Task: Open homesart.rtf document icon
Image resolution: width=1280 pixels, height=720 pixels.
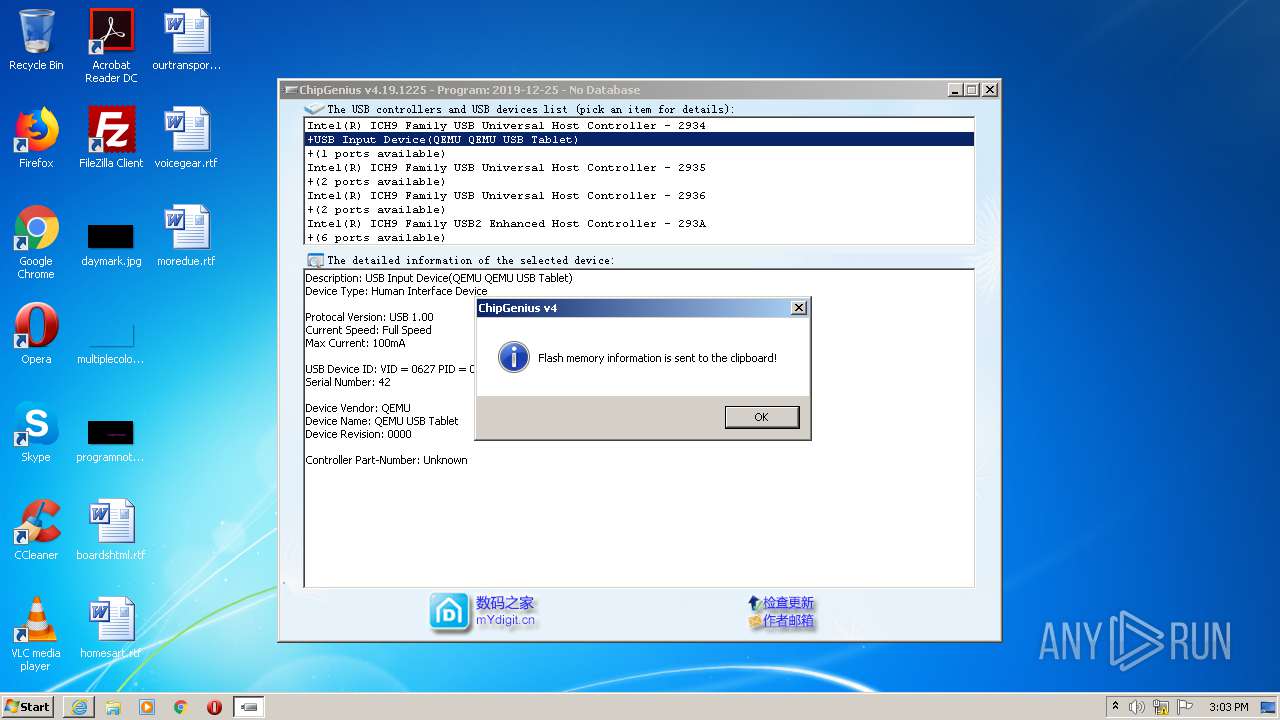Action: (x=111, y=628)
